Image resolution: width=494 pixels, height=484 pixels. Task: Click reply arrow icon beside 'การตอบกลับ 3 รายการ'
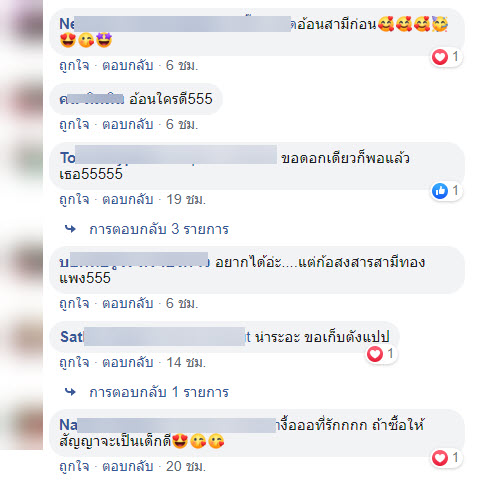pyautogui.click(x=70, y=229)
